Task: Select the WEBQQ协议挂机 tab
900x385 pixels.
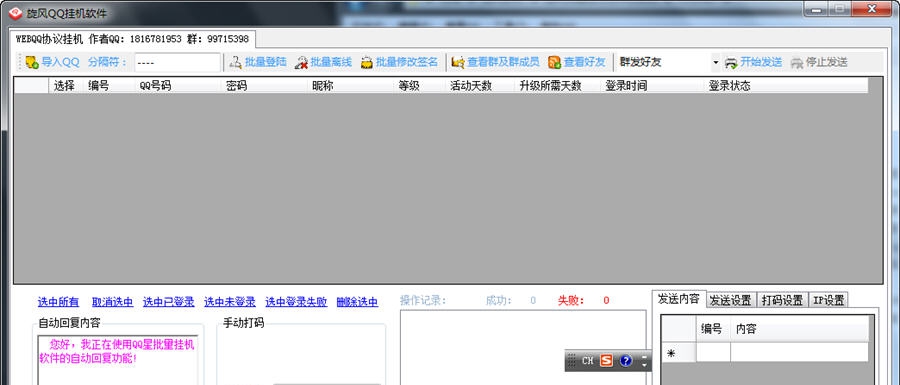Action: coord(133,39)
